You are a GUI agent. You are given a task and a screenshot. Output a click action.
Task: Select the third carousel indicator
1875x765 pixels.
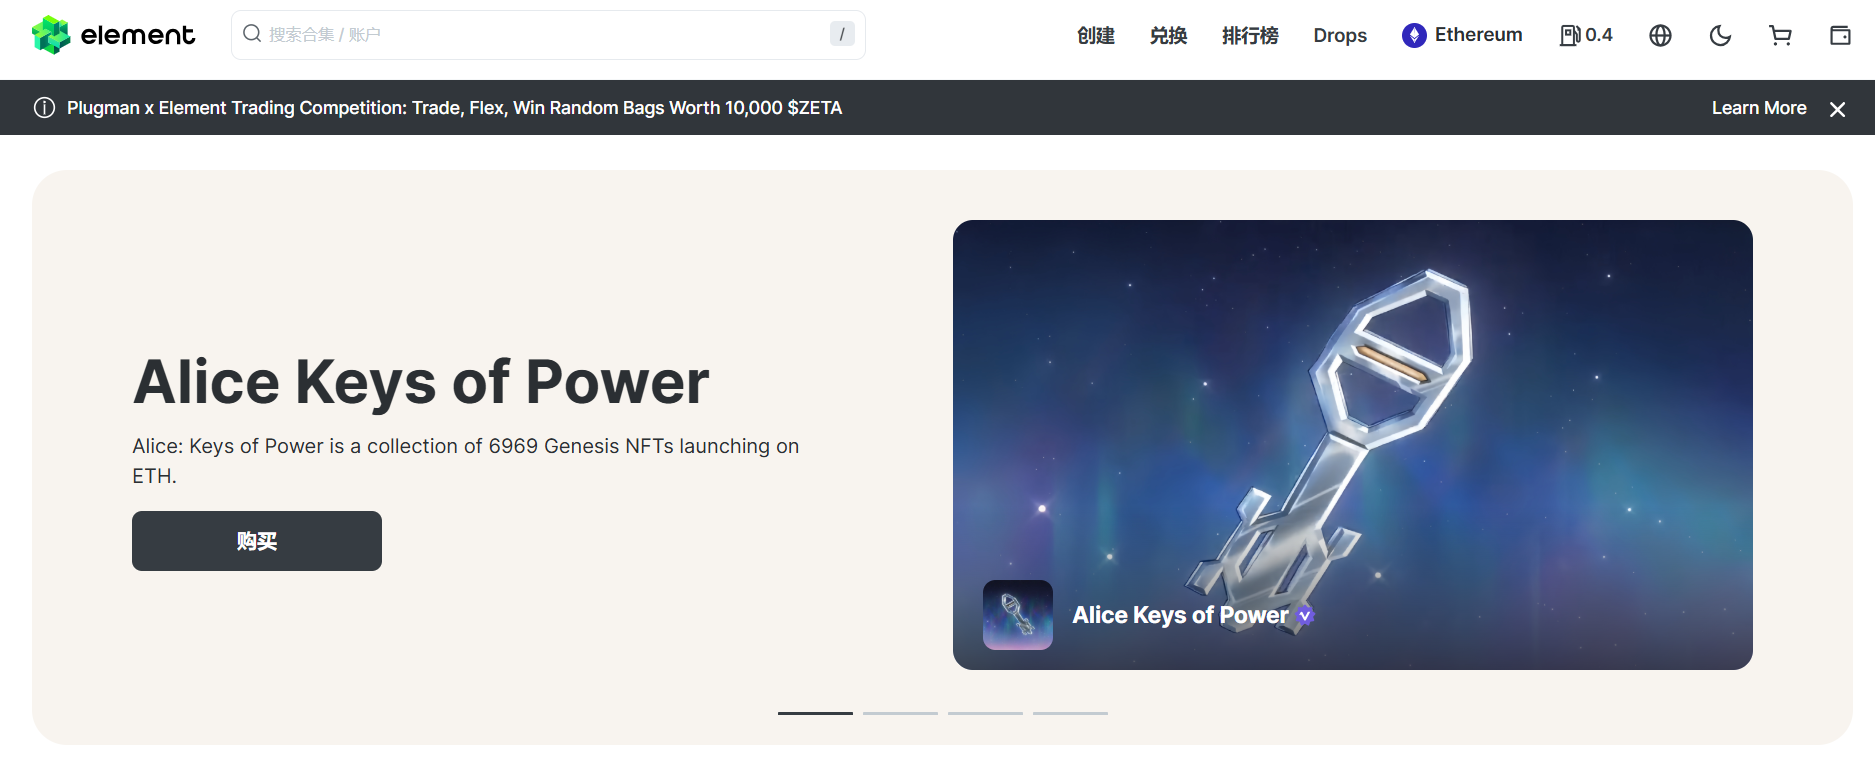point(985,713)
